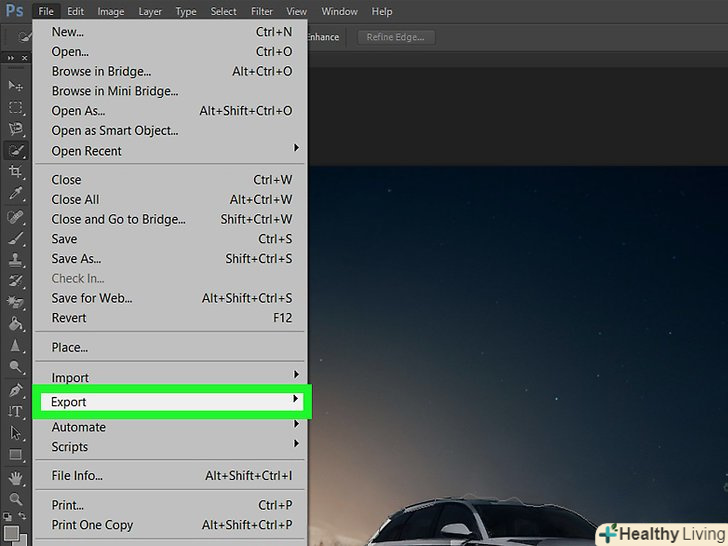Expand the Import submenu

[170, 377]
